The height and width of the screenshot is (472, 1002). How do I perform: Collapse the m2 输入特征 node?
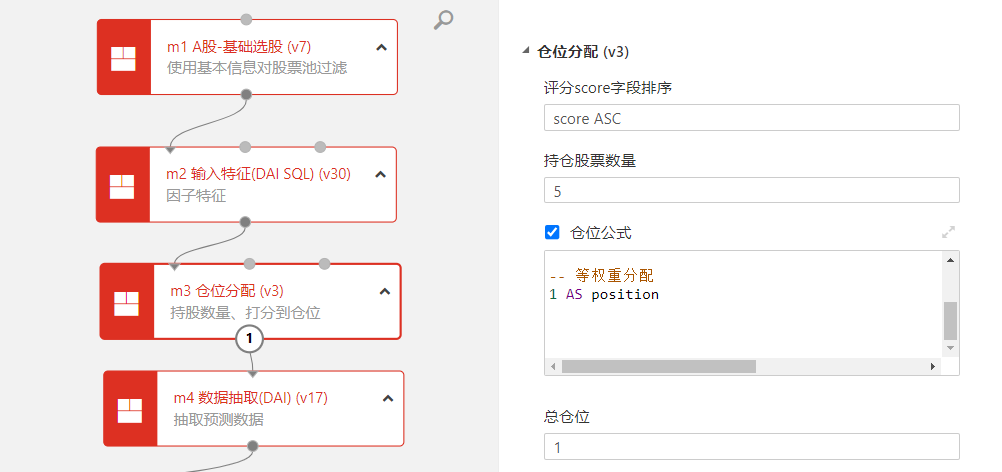pos(380,174)
